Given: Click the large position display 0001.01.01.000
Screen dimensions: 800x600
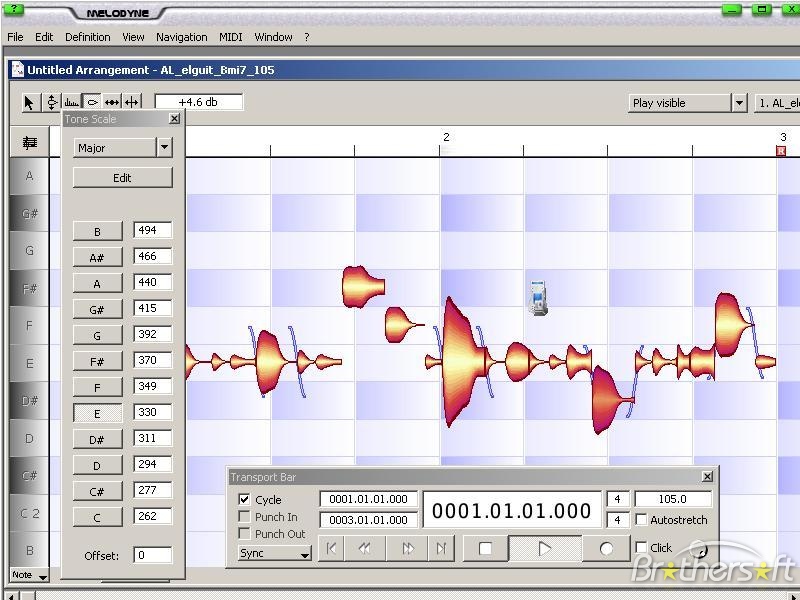Looking at the screenshot, I should (512, 510).
